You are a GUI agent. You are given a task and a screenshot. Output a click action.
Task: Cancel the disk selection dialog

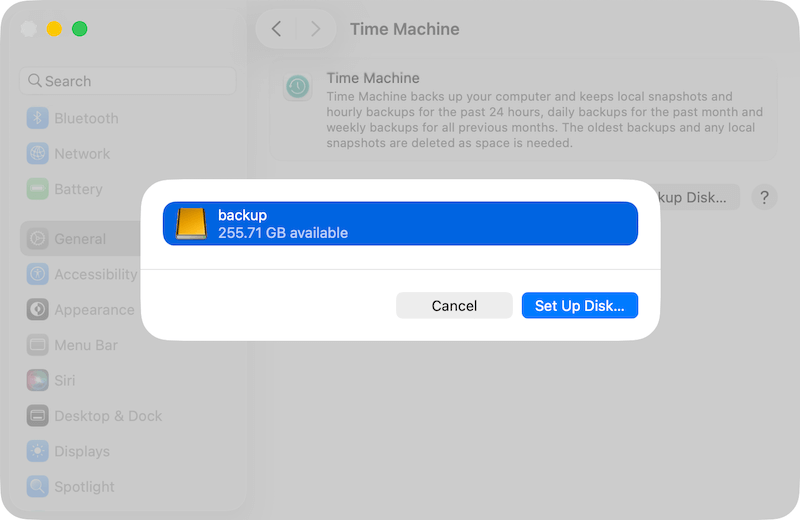[x=454, y=305]
